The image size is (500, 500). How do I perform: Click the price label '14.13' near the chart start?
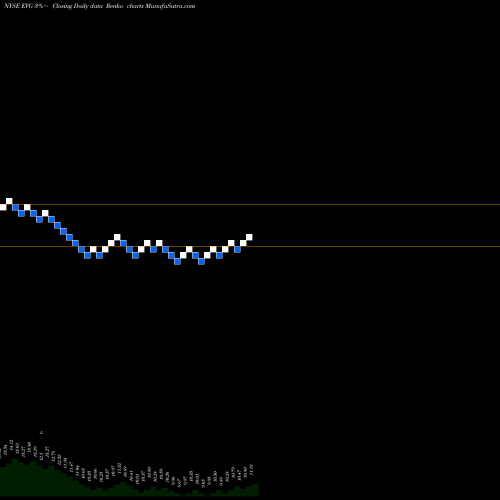(11, 445)
